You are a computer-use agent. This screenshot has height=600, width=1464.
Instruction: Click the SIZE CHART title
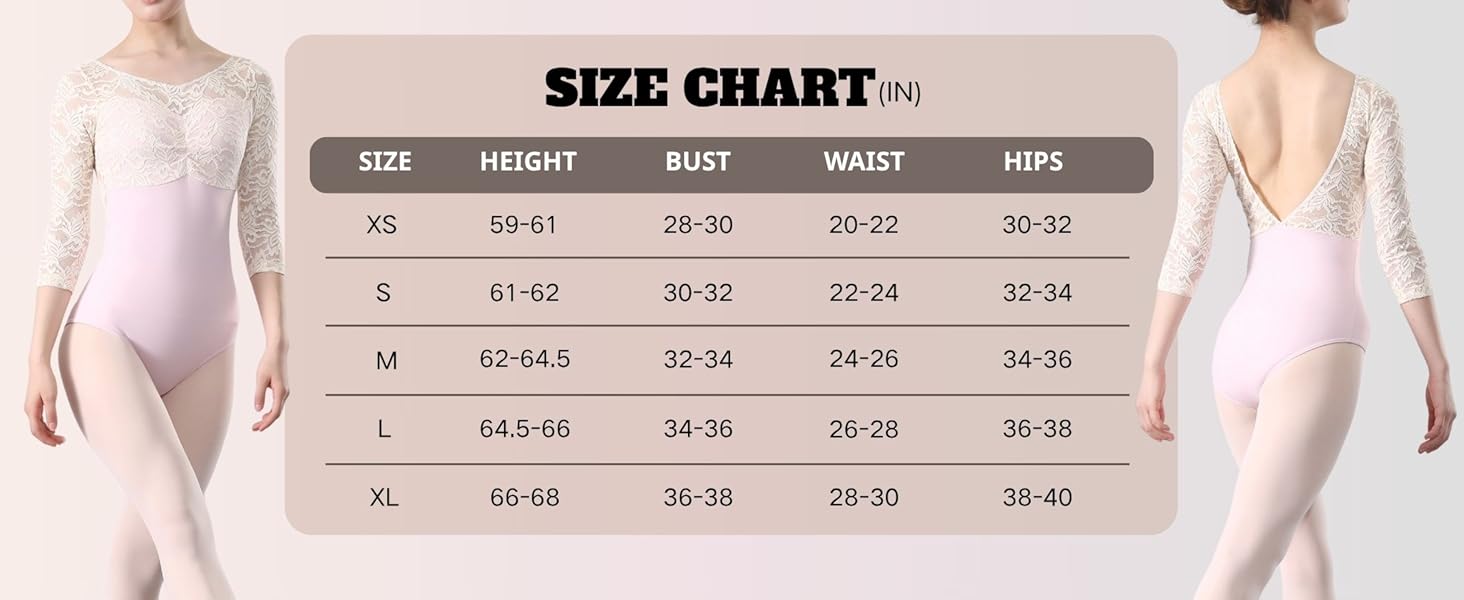pos(710,88)
